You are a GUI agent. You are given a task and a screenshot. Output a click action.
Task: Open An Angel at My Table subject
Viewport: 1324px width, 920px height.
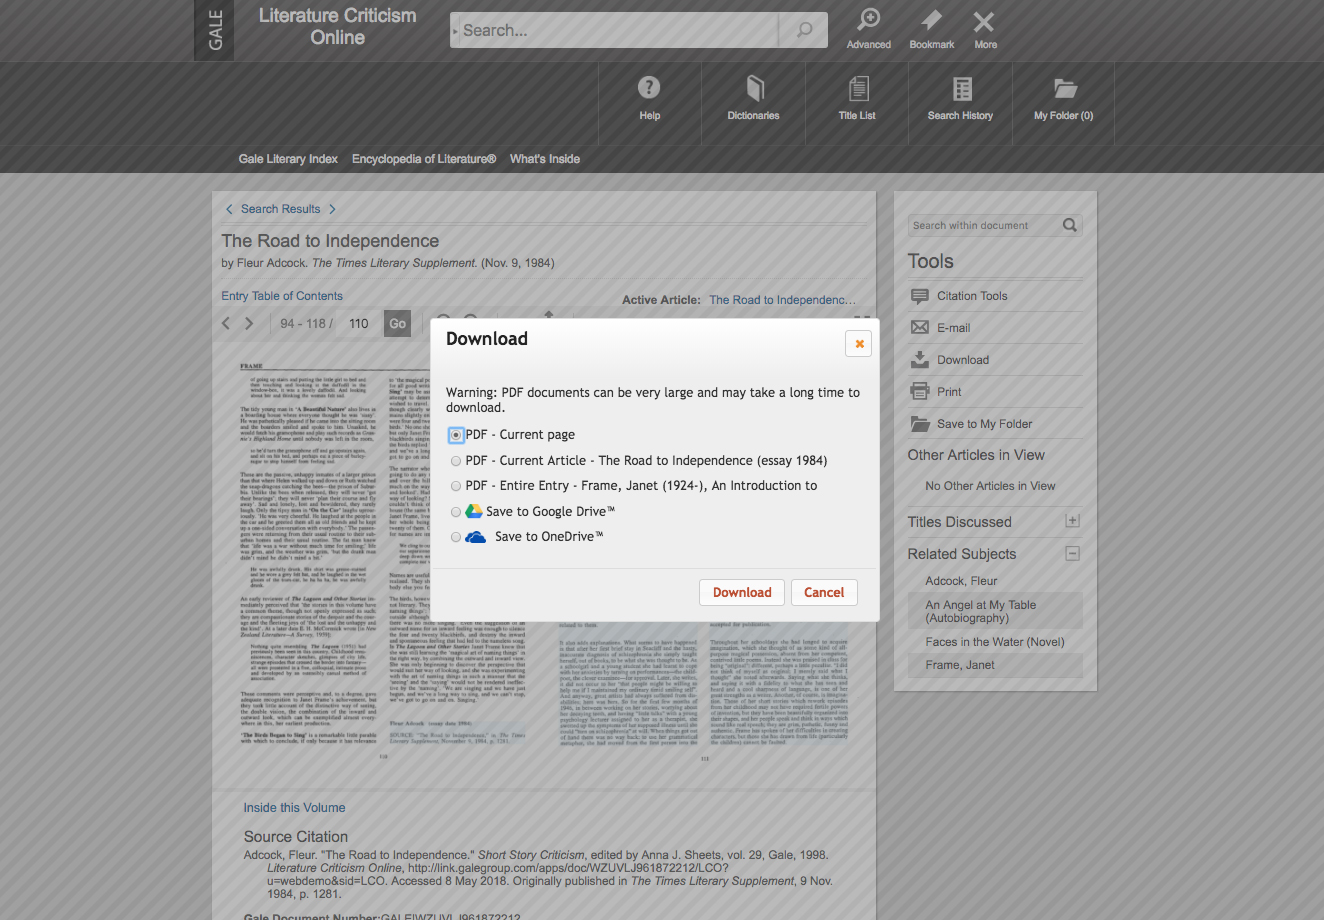tap(980, 611)
